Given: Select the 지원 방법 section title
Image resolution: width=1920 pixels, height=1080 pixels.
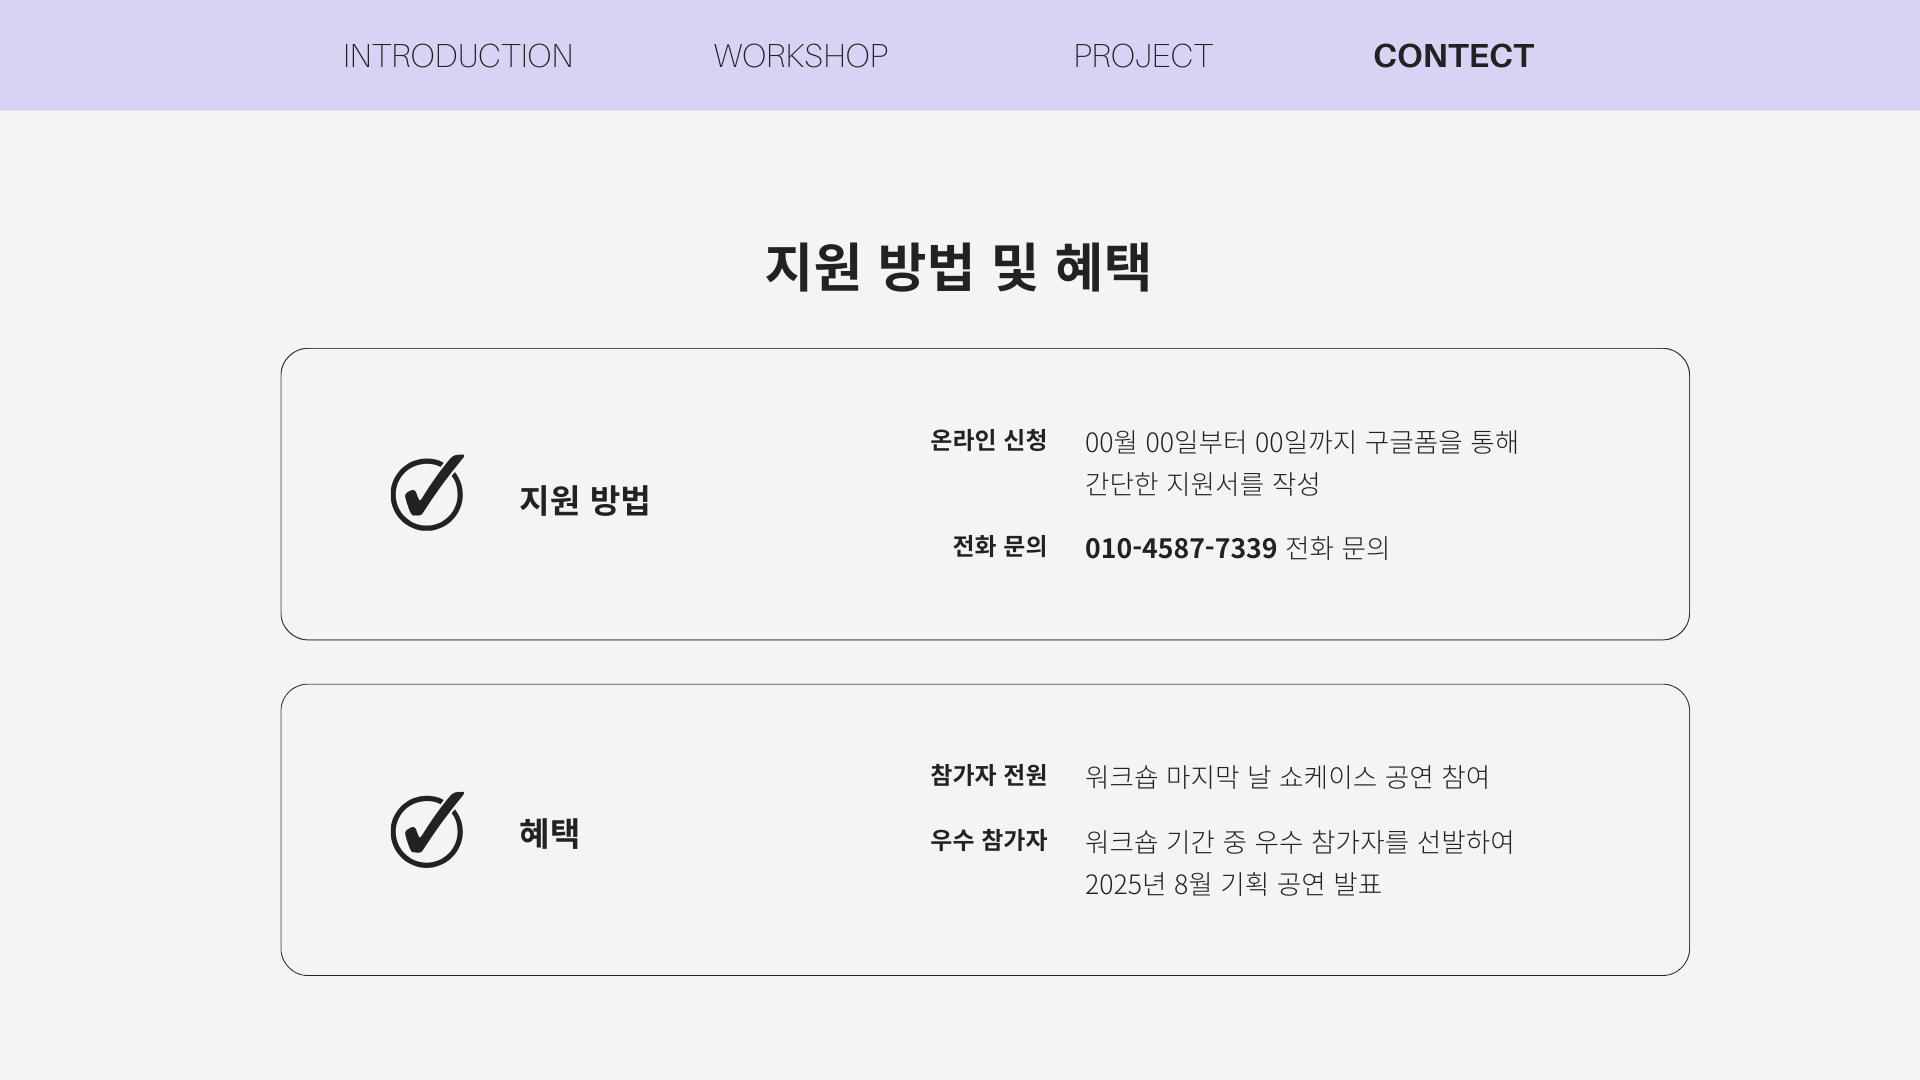Looking at the screenshot, I should 585,499.
